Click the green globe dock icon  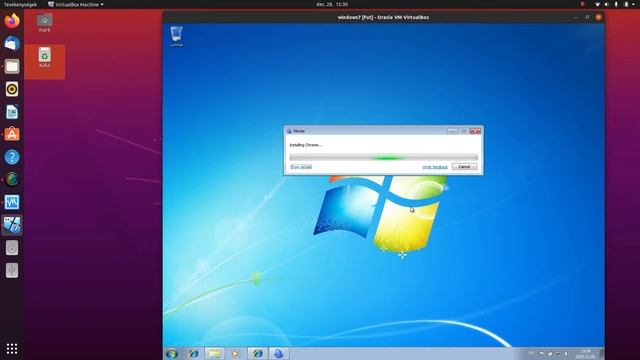click(12, 179)
